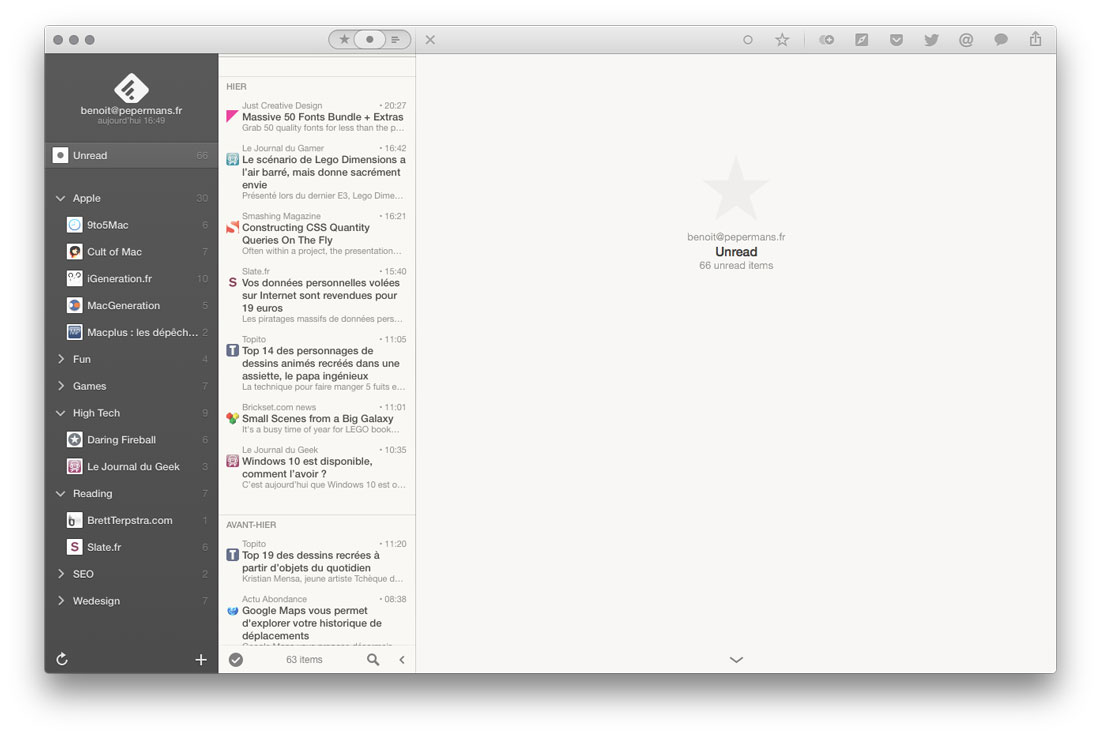Open article Vos données personnelles volées
Image resolution: width=1100 pixels, height=736 pixels.
click(317, 295)
